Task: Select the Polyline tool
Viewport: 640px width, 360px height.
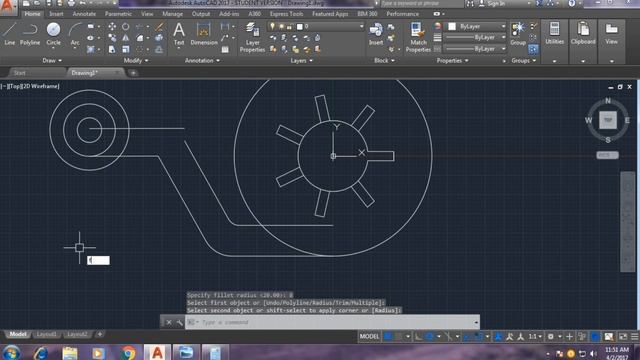Action: coord(30,33)
